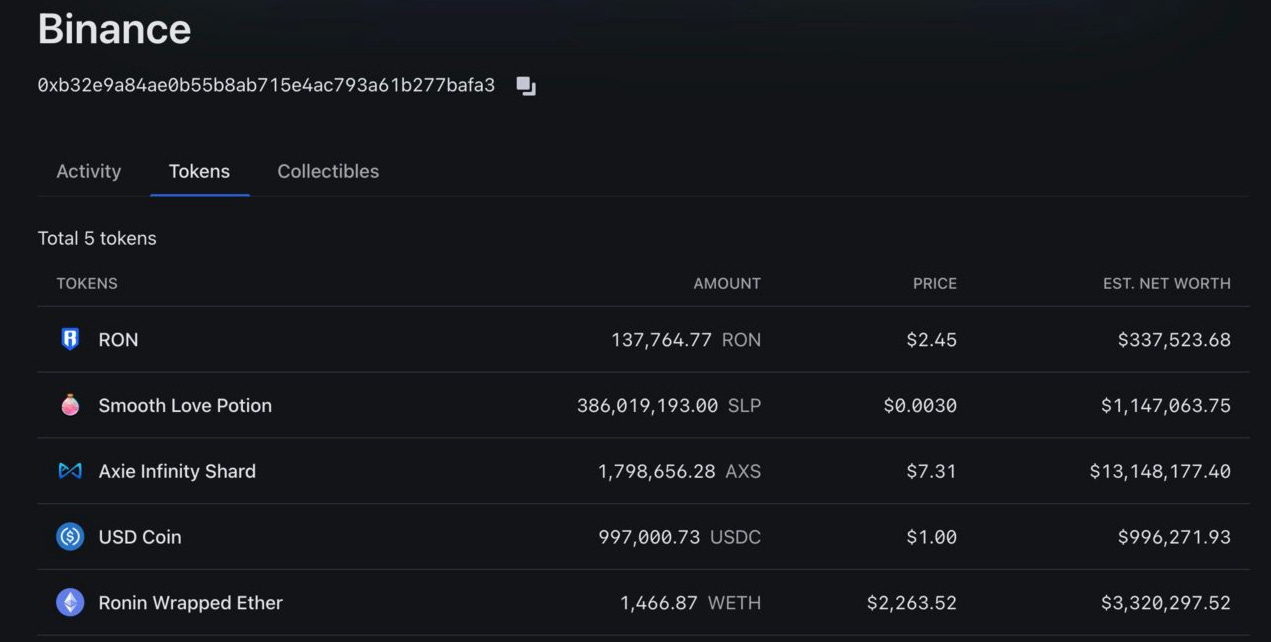
Task: Click the amount 1,798,656.28 AXS
Action: tap(680, 471)
